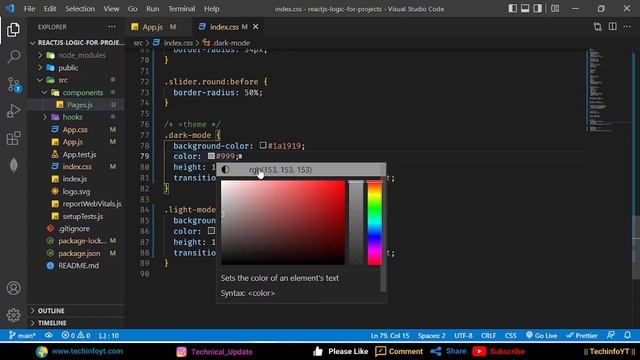Open the File menu
This screenshot has width=640, height=360.
pyautogui.click(x=29, y=9)
